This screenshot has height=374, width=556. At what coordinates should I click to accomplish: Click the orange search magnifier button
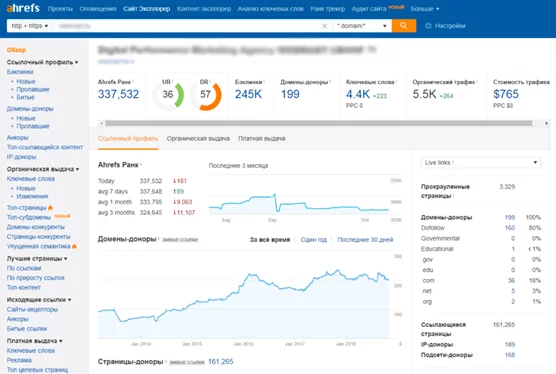click(x=404, y=26)
